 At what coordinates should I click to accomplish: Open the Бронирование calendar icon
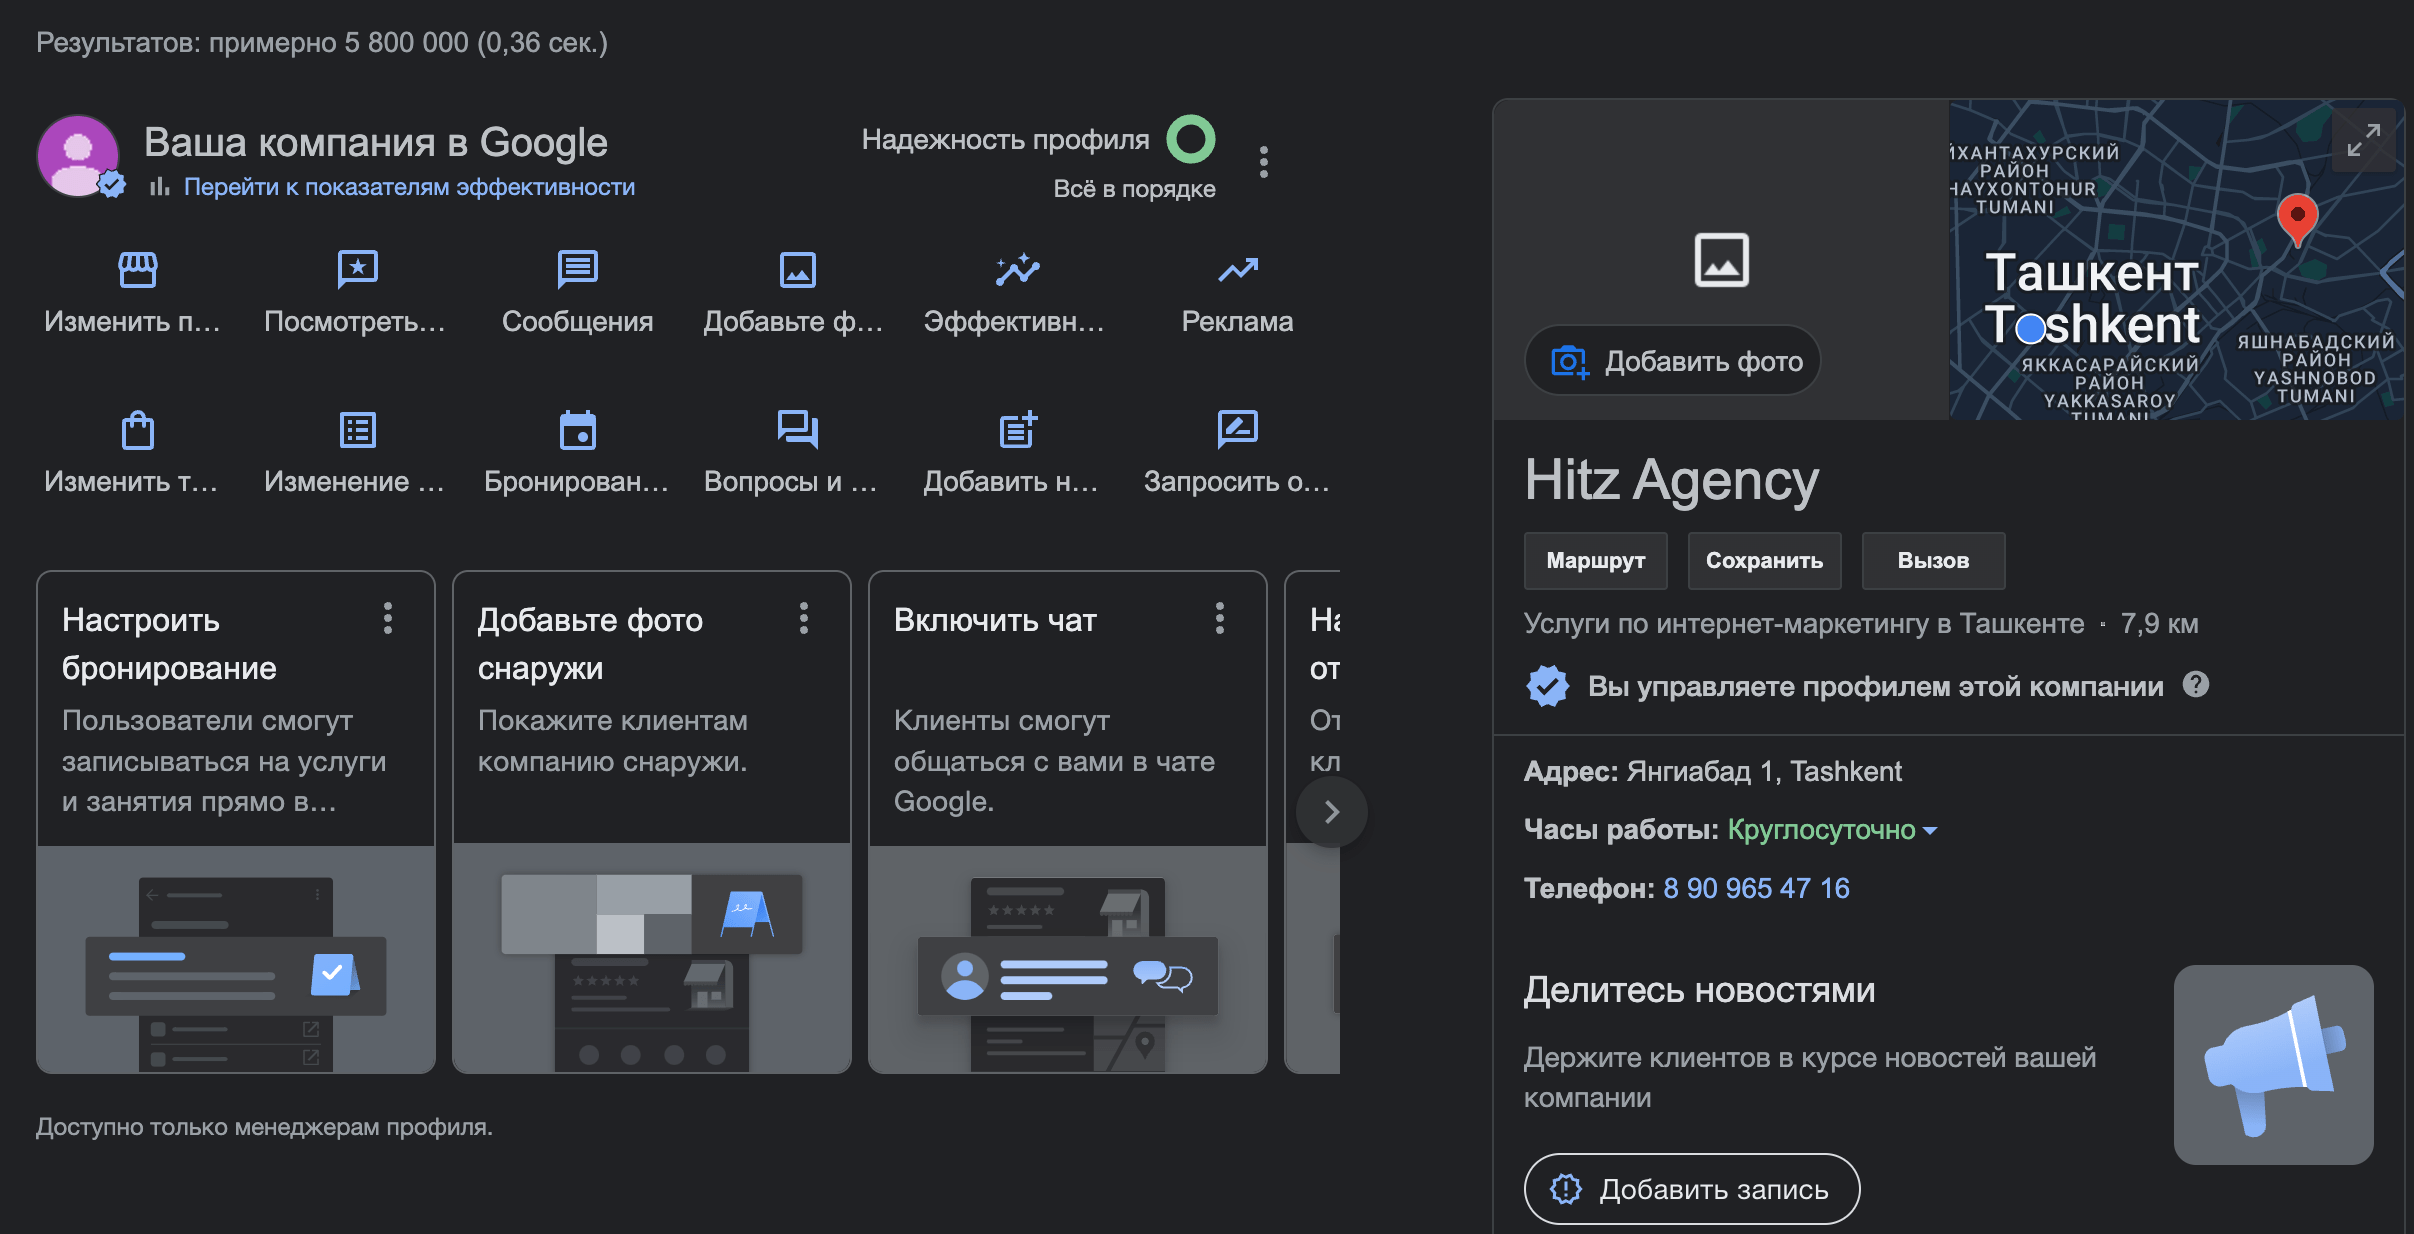[x=577, y=430]
